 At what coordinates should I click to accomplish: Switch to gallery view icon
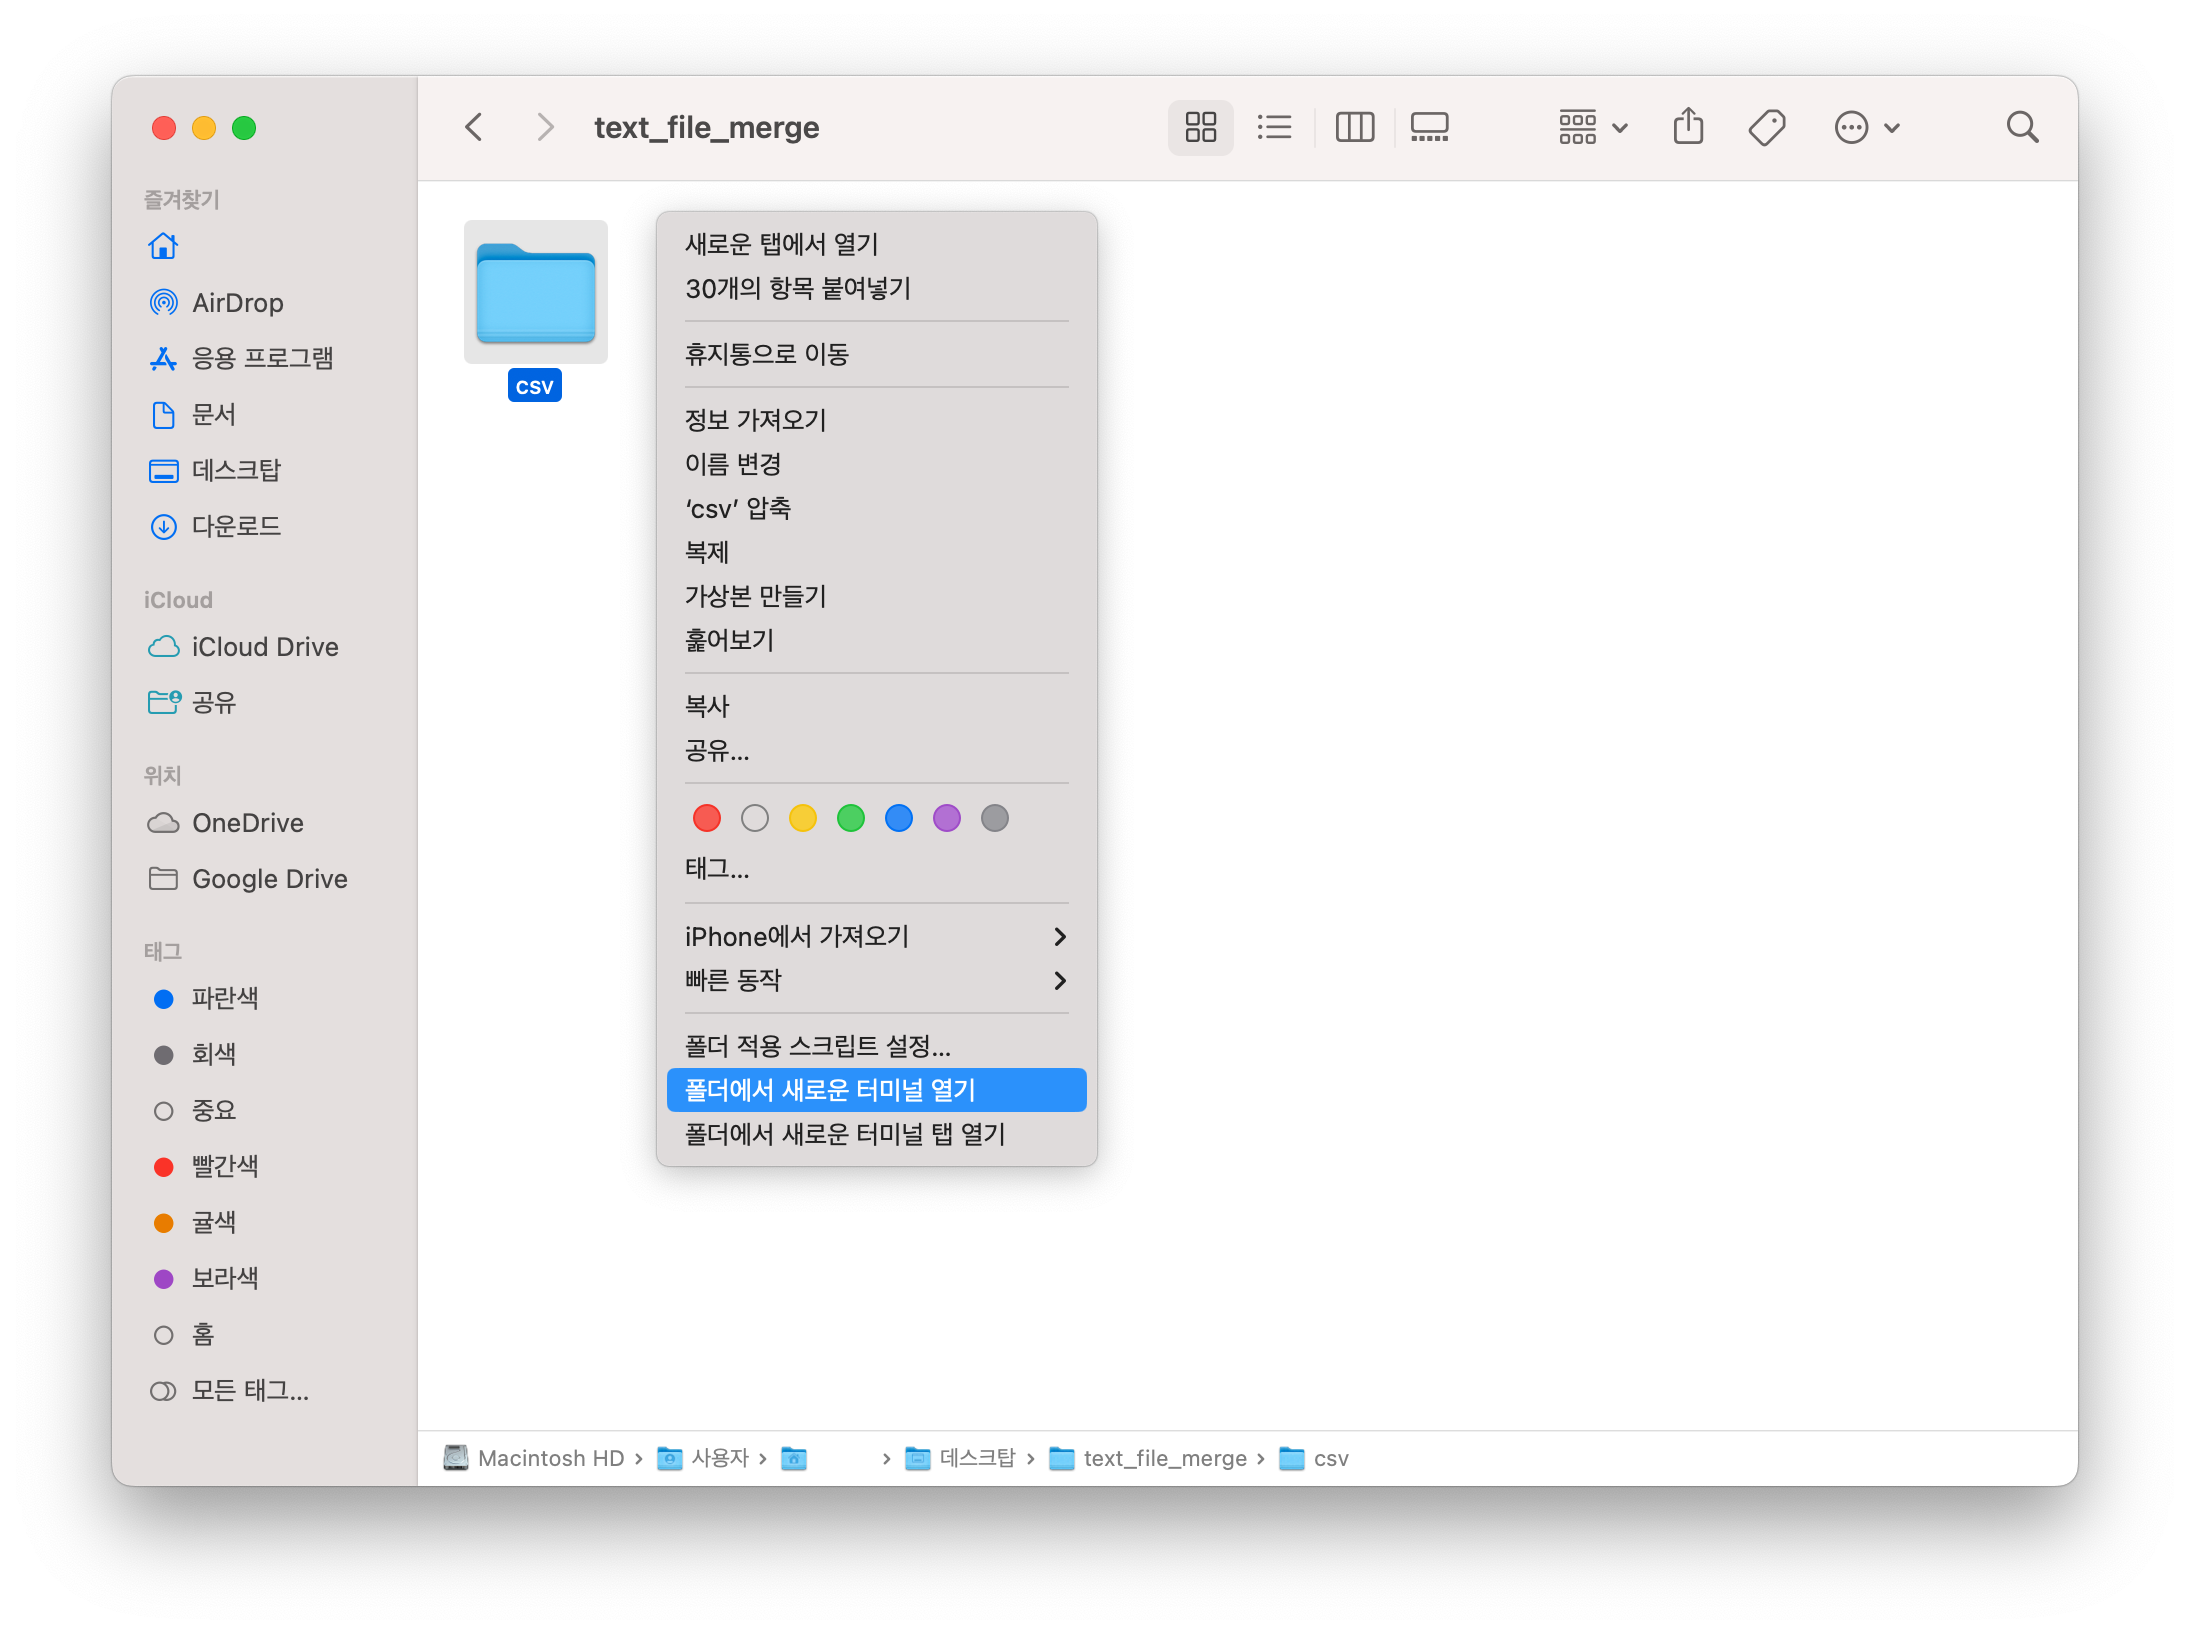point(1429,127)
